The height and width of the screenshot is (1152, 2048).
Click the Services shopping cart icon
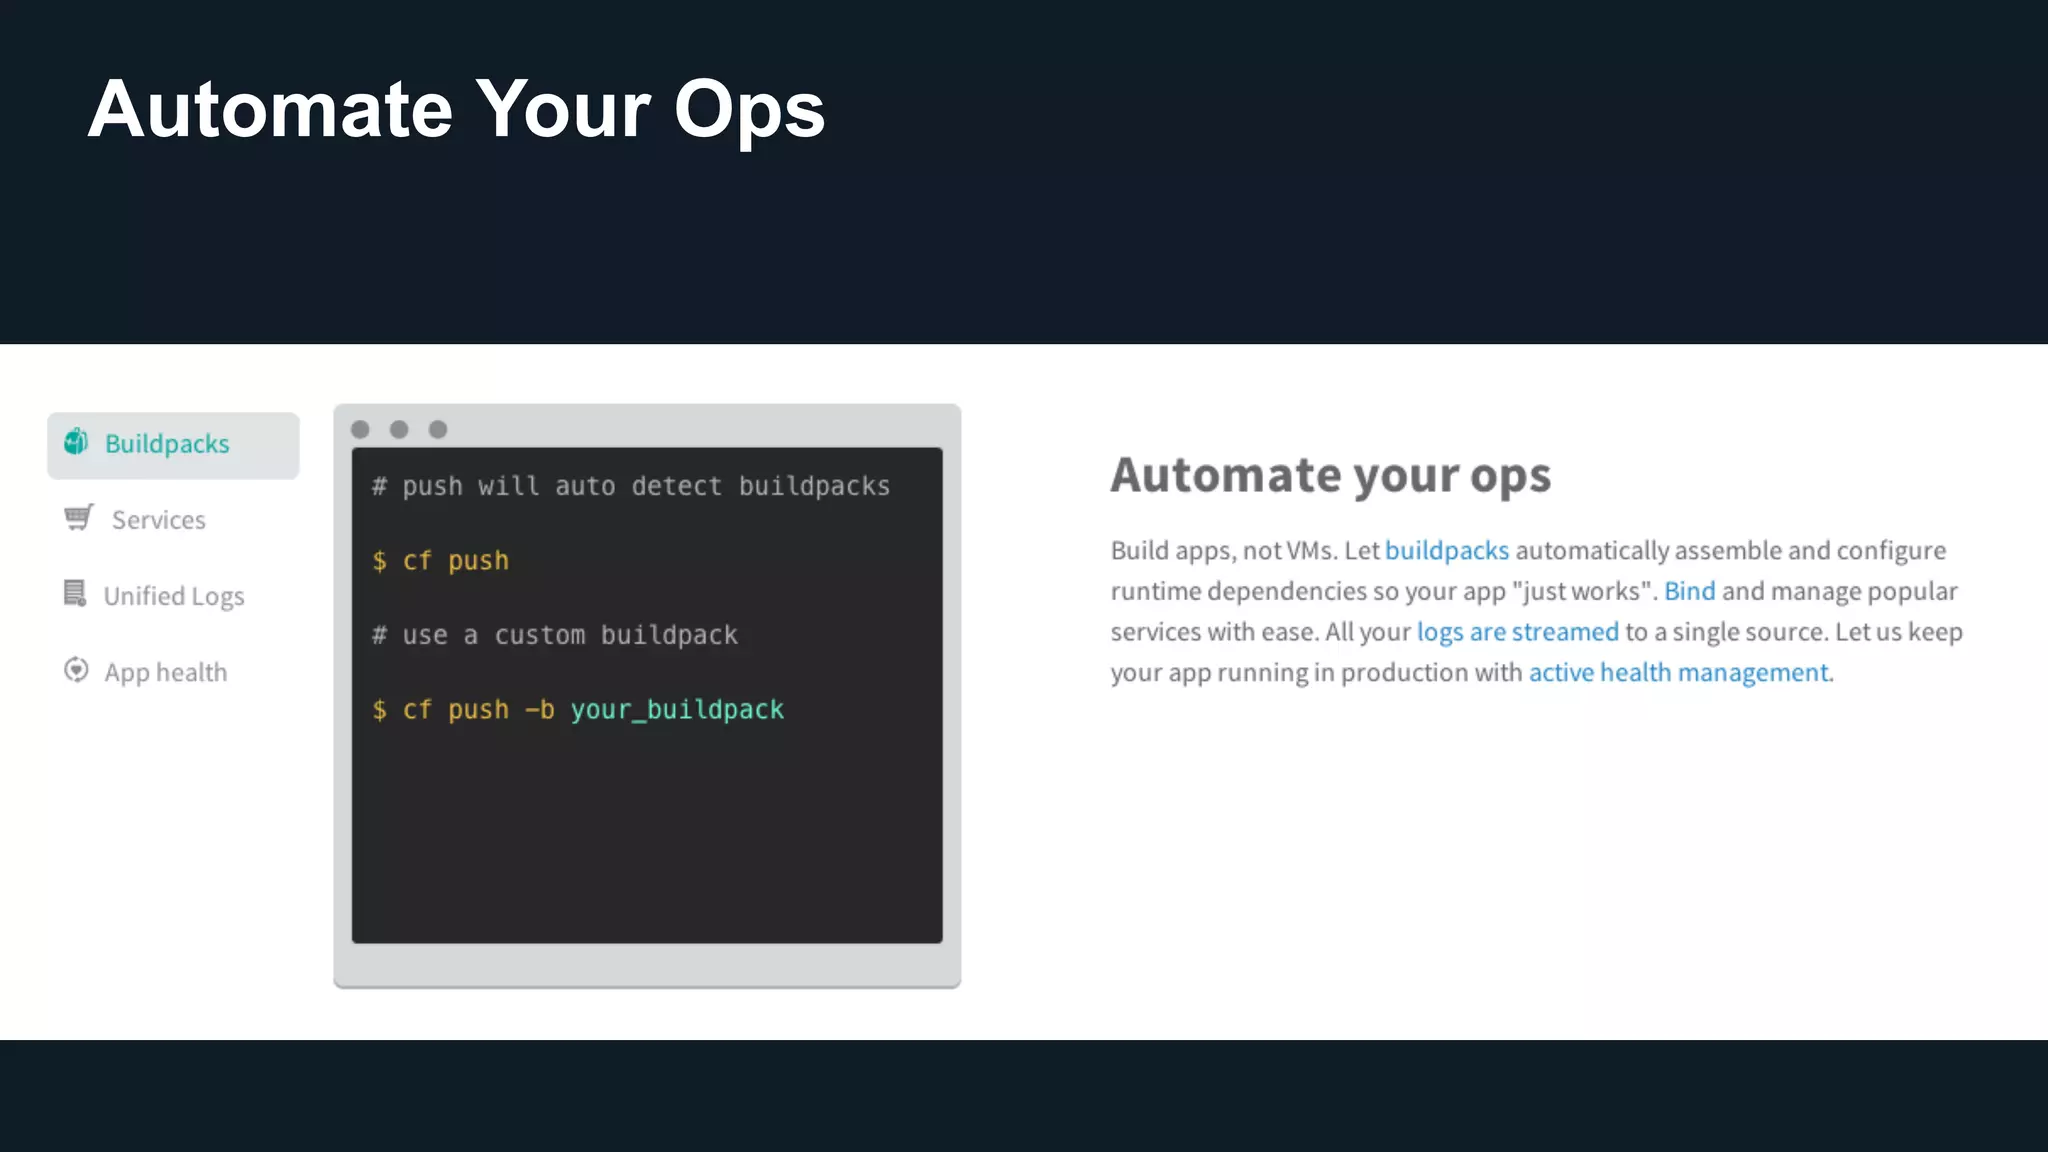pos(79,517)
